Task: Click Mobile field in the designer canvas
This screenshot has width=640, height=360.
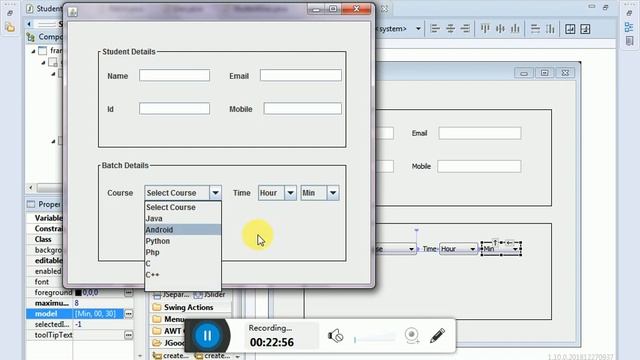Action: tap(479, 166)
